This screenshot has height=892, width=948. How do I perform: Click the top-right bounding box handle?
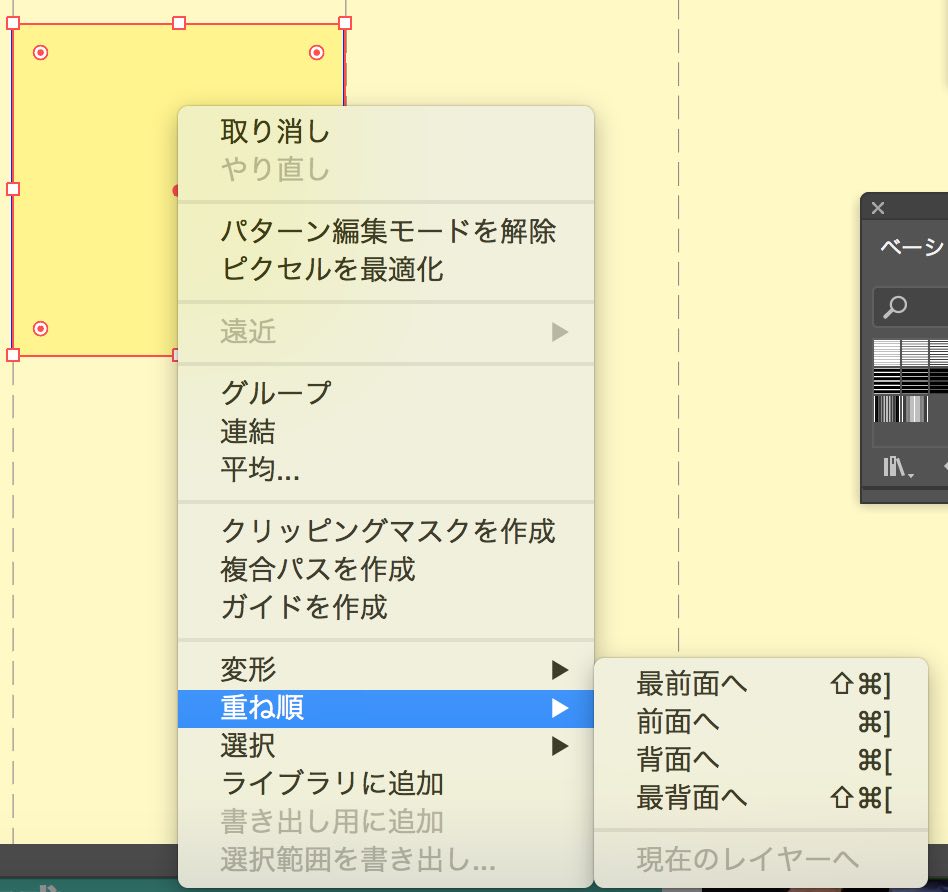coord(345,23)
